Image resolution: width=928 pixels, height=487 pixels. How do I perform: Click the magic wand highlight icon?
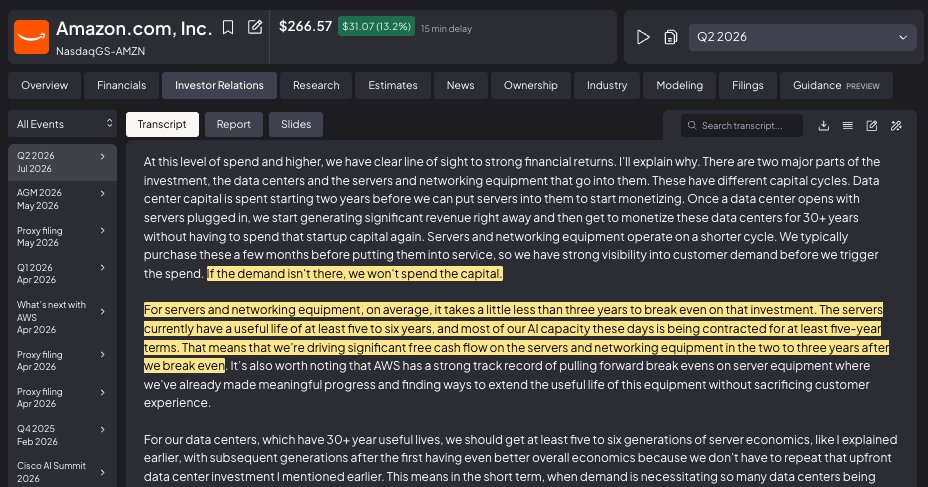(896, 125)
